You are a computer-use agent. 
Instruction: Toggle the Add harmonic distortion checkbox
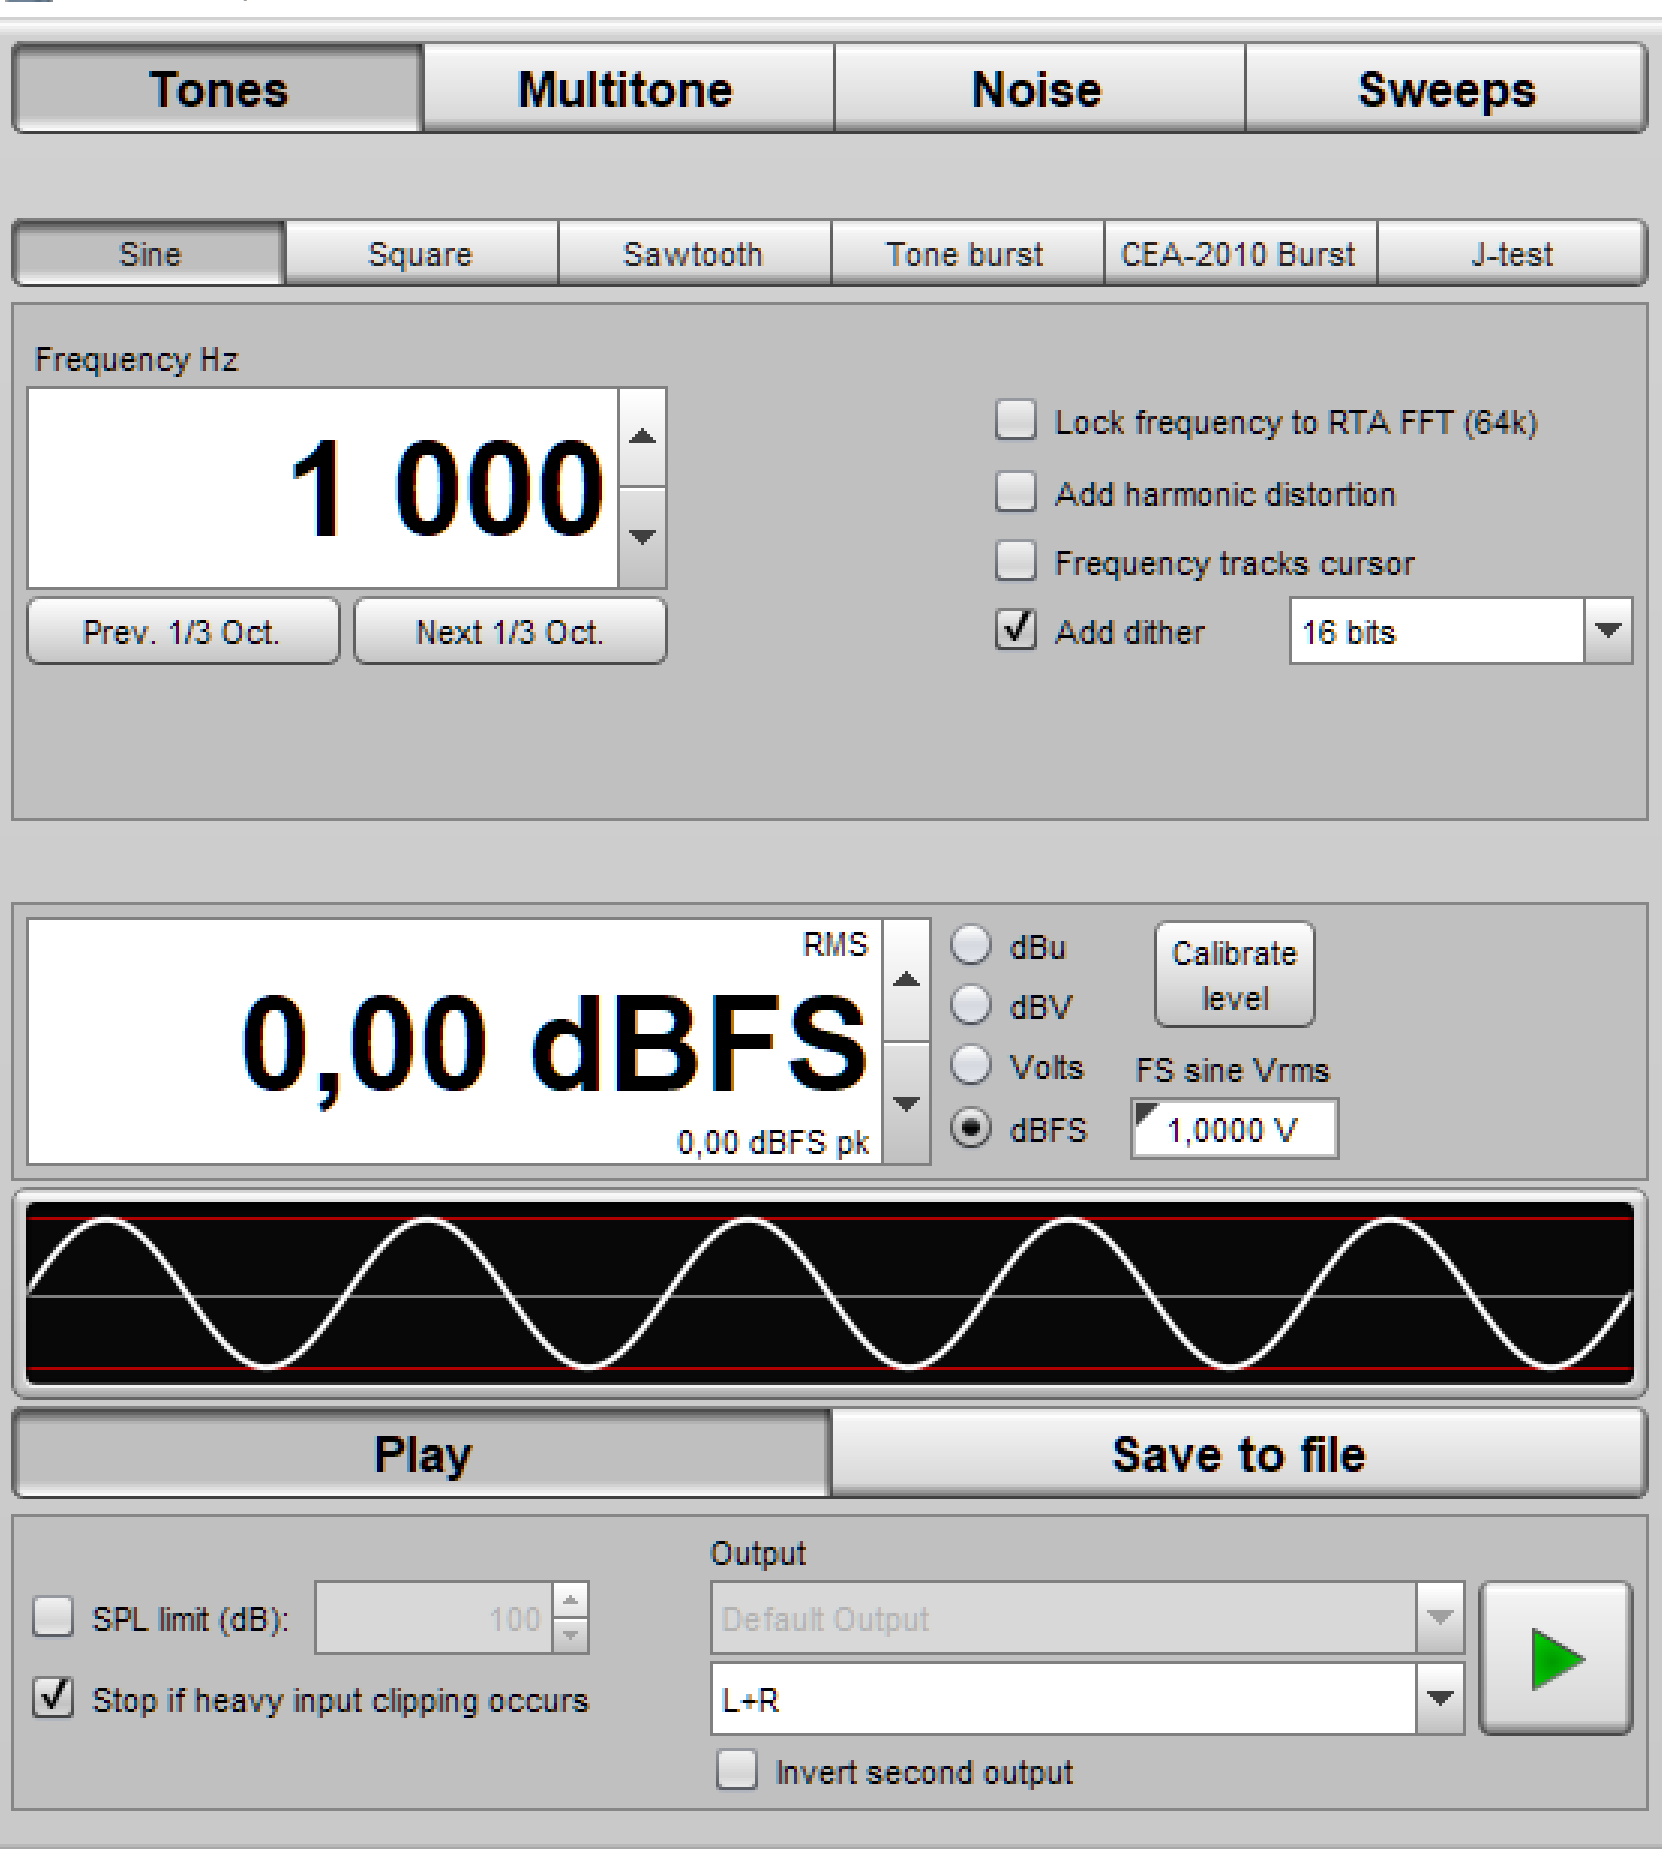pos(1016,492)
